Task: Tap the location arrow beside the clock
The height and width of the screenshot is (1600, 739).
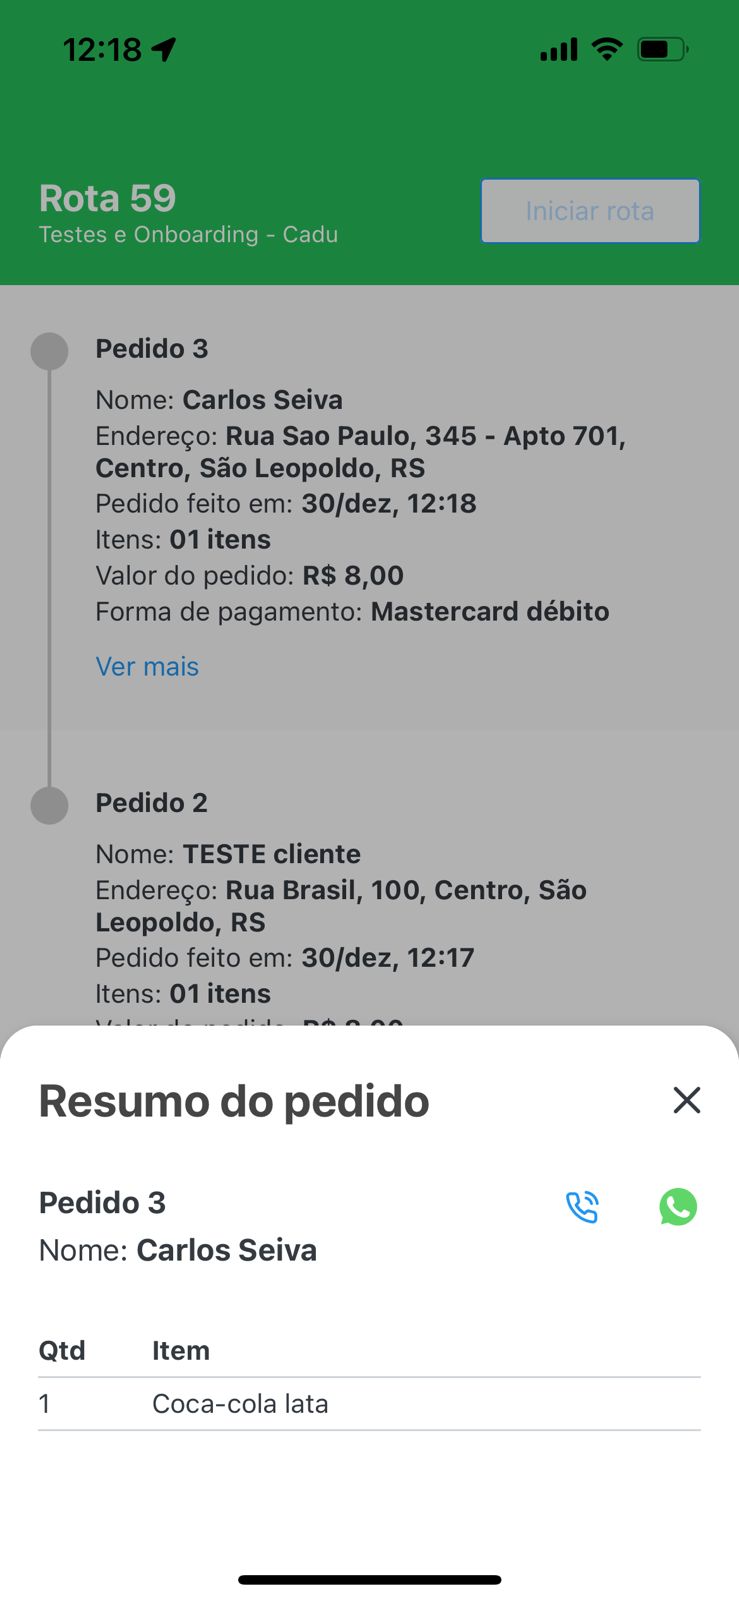Action: tap(165, 49)
